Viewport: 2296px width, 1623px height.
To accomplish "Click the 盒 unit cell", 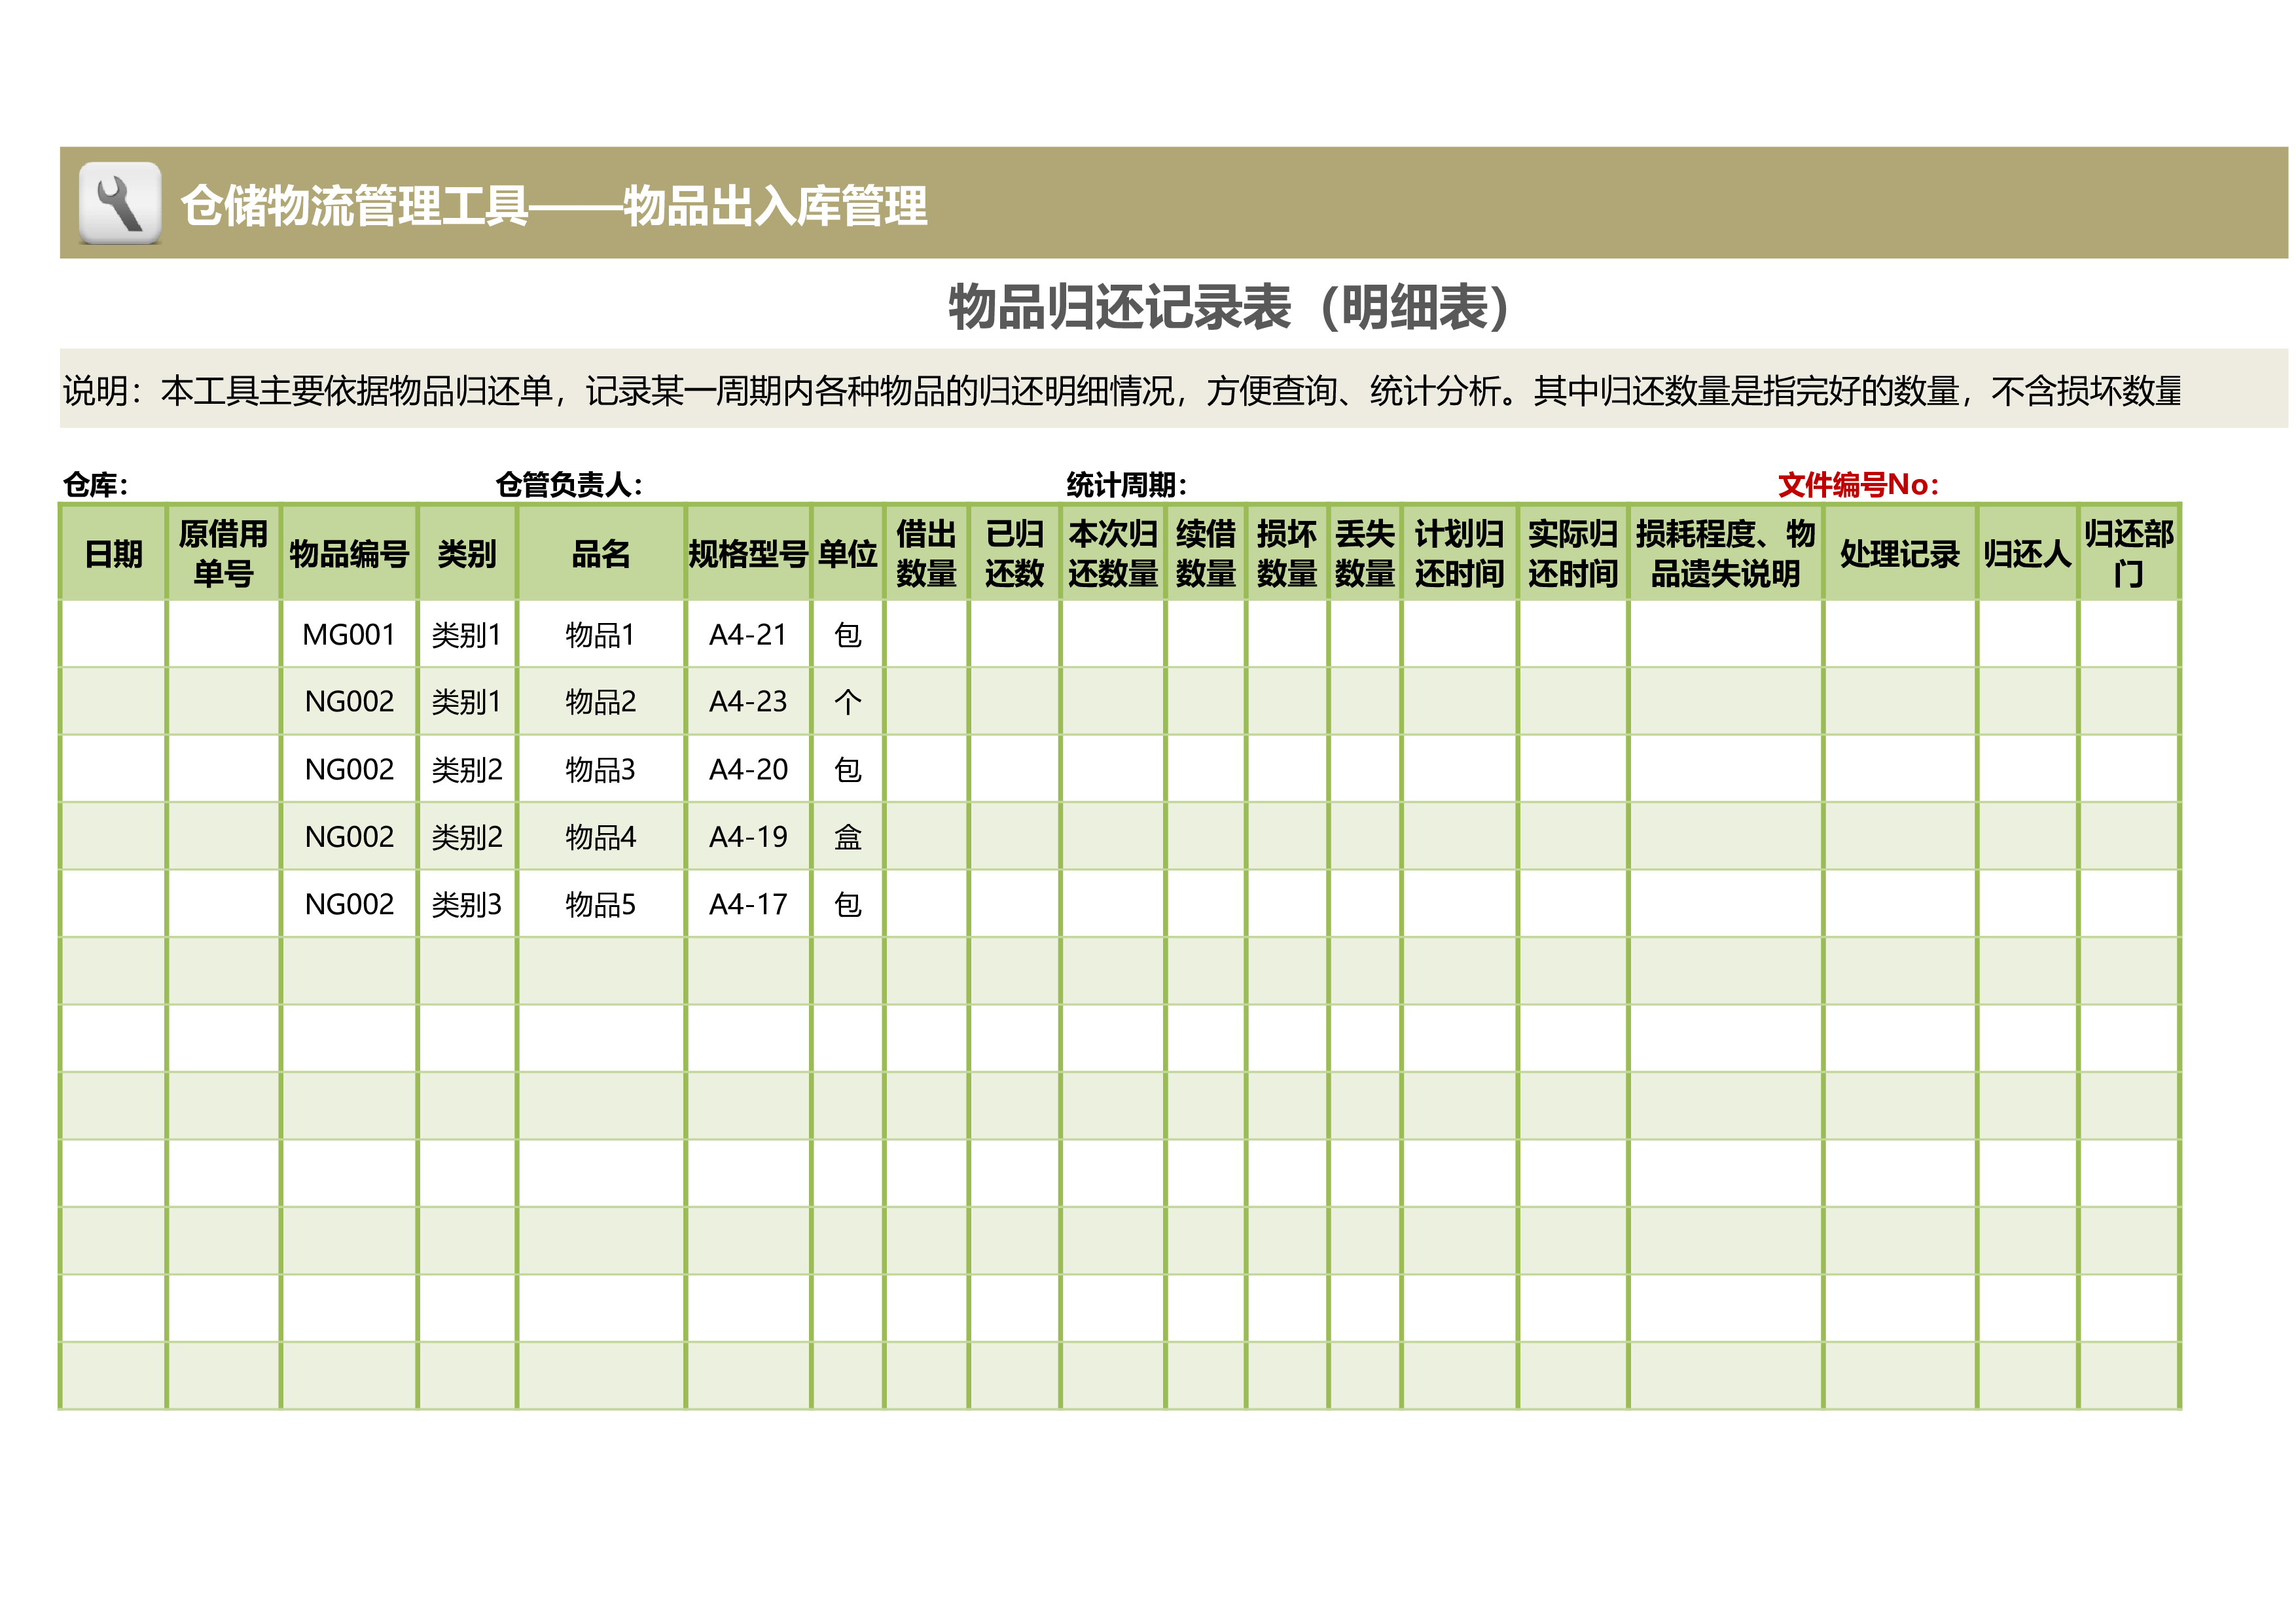I will pyautogui.click(x=848, y=836).
